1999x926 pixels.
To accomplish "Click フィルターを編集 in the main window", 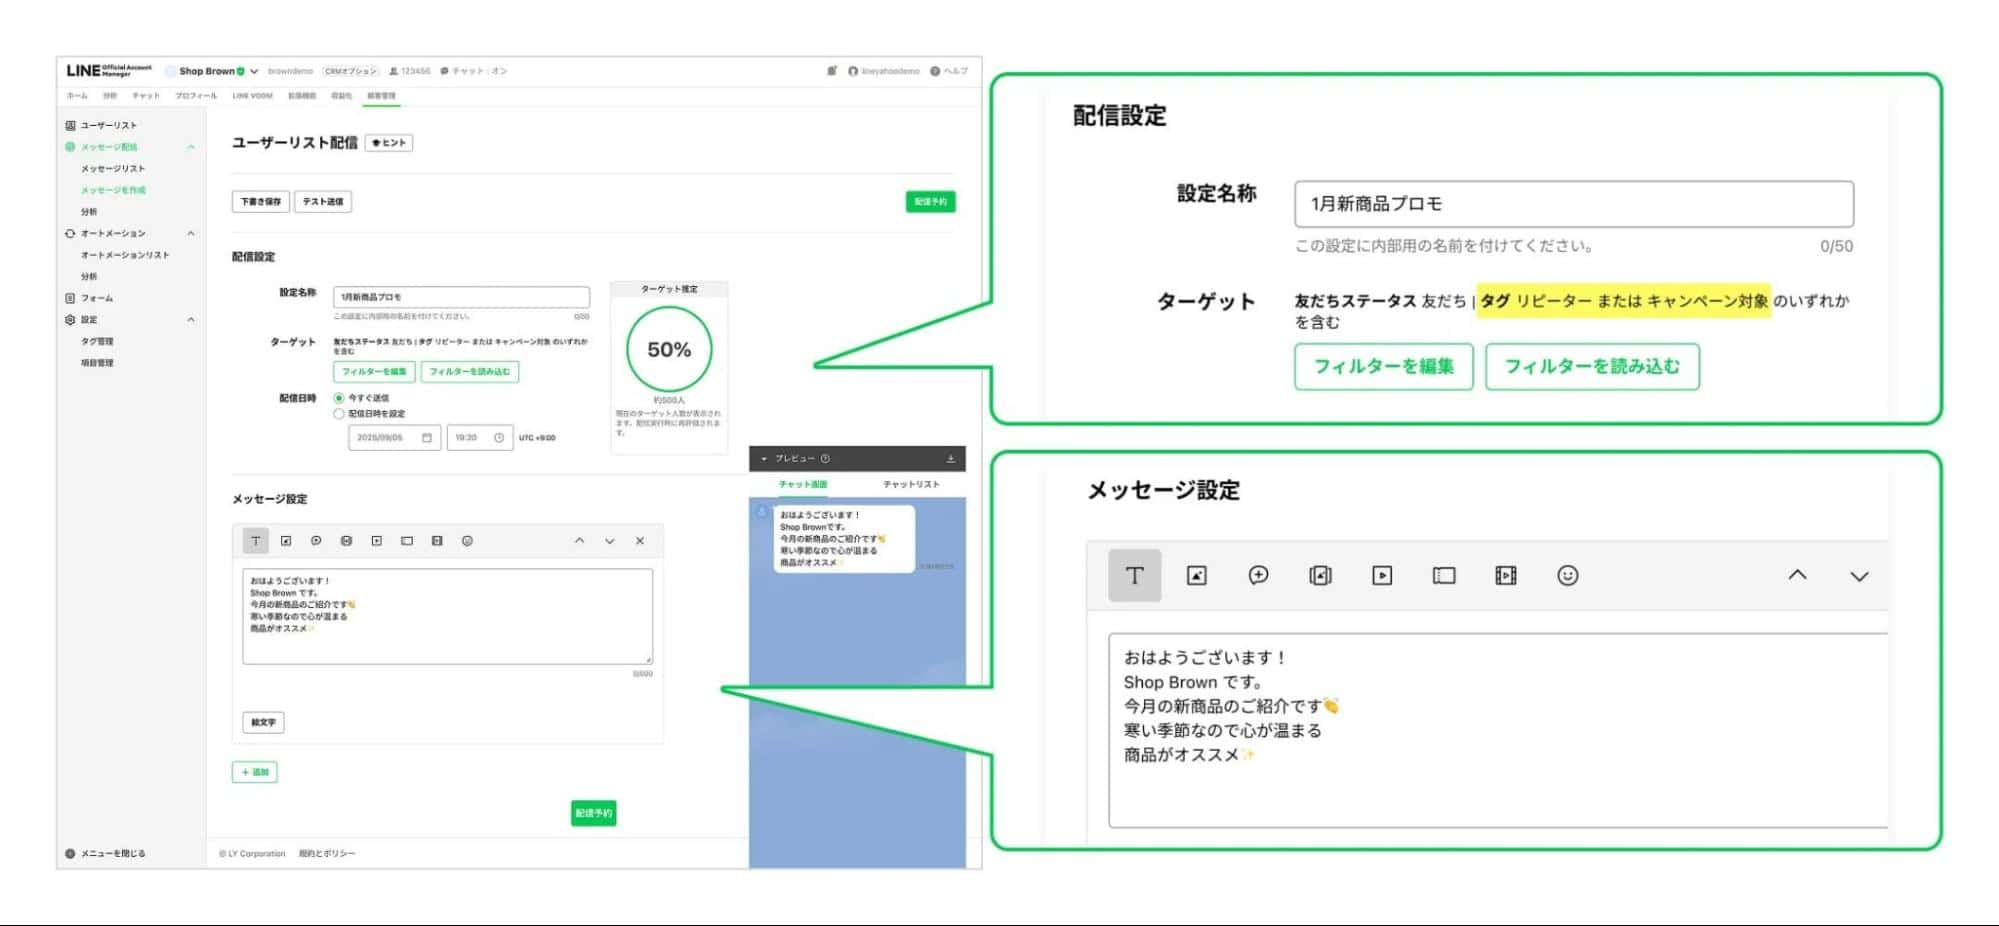I will click(x=374, y=372).
